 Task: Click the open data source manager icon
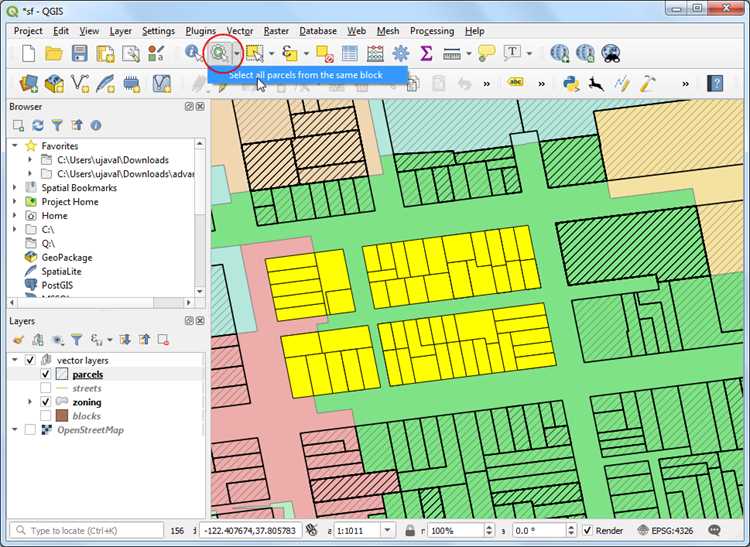point(29,84)
